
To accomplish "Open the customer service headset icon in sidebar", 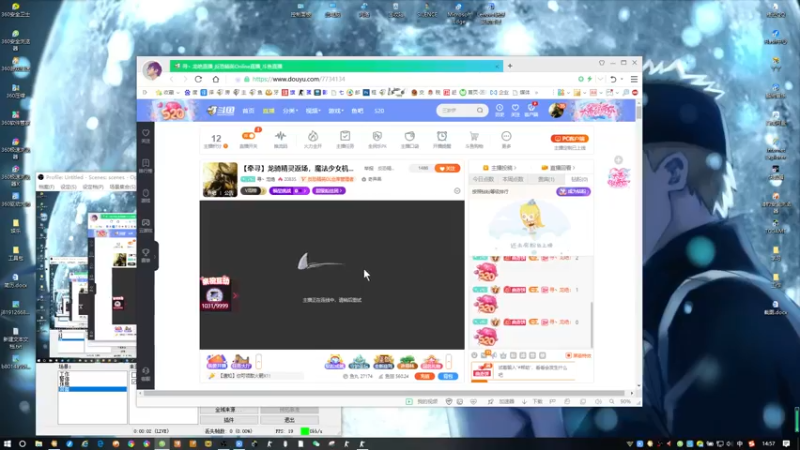I will pyautogui.click(x=145, y=373).
